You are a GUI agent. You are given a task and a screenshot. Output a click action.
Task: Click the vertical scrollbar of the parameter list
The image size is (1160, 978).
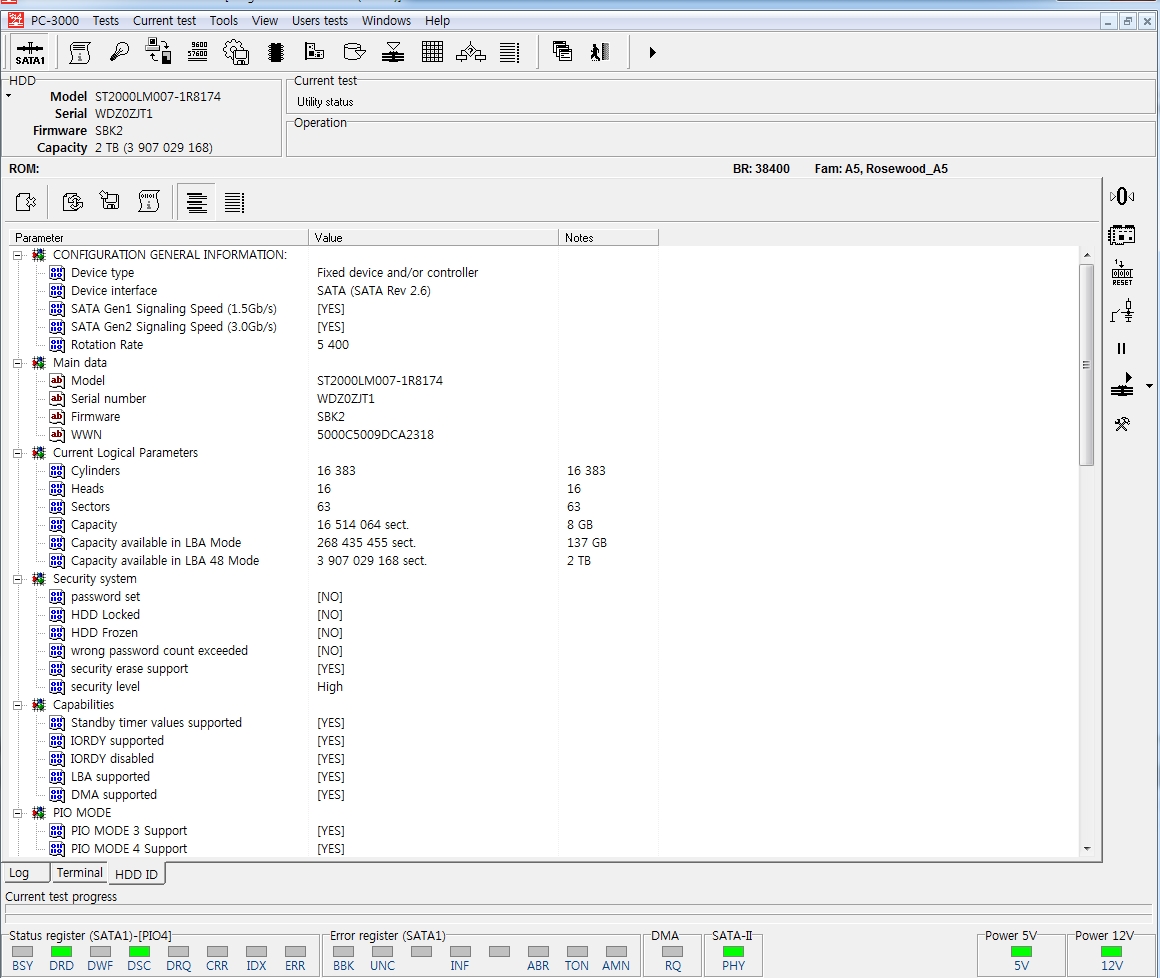coord(1087,365)
